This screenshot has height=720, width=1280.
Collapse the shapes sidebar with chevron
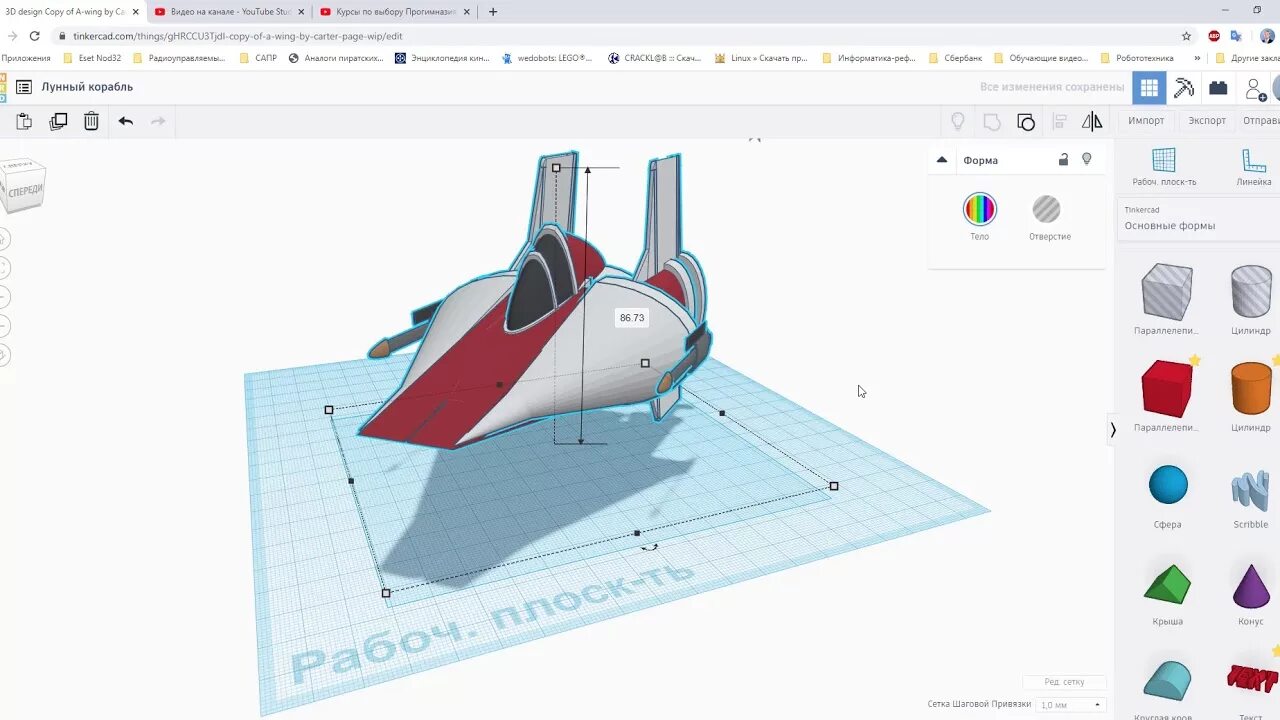(1112, 430)
